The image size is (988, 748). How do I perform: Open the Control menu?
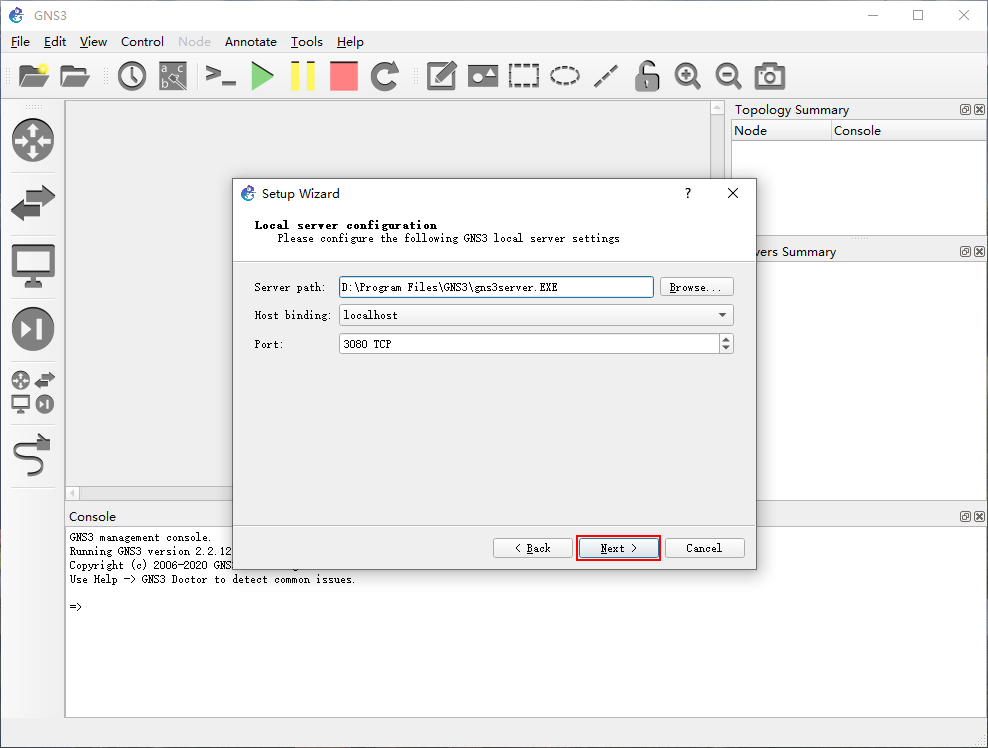point(142,42)
